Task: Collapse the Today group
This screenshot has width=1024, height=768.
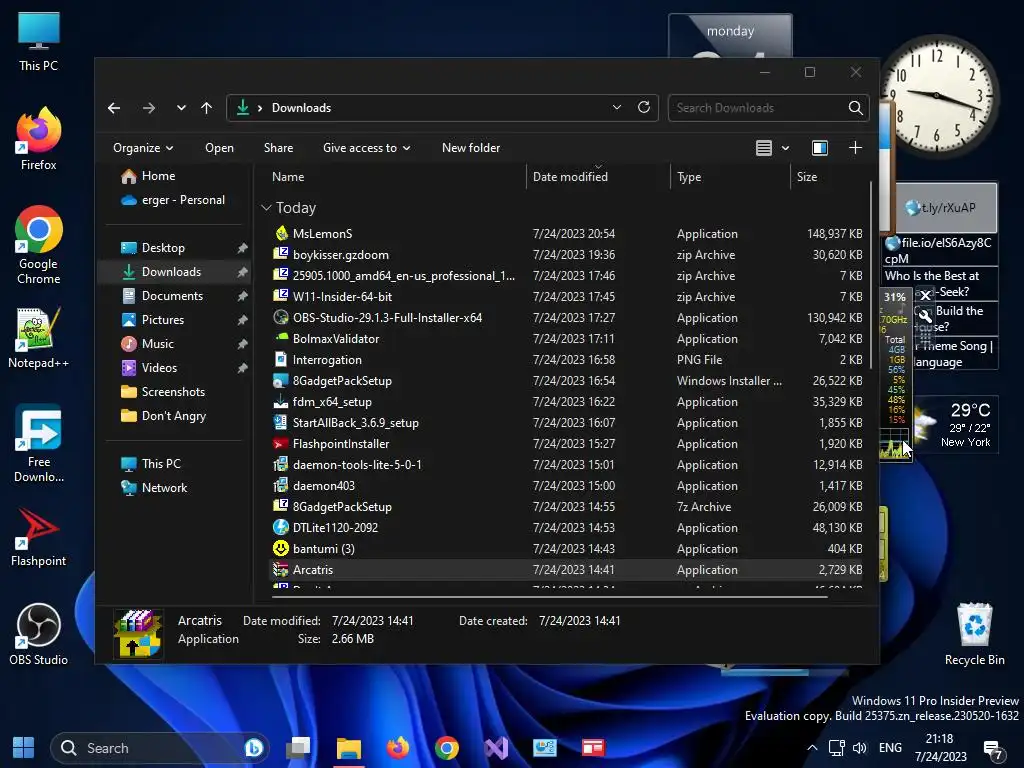Action: [x=266, y=208]
